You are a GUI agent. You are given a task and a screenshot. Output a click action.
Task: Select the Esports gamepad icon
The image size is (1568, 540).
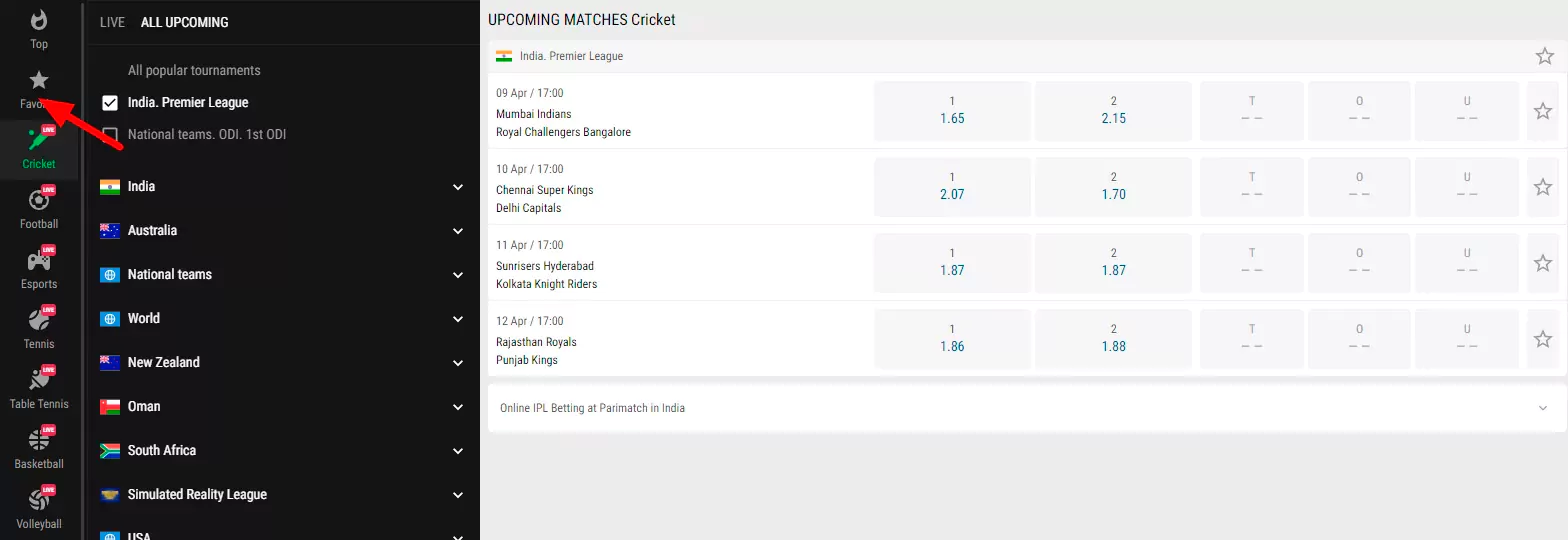pyautogui.click(x=39, y=261)
